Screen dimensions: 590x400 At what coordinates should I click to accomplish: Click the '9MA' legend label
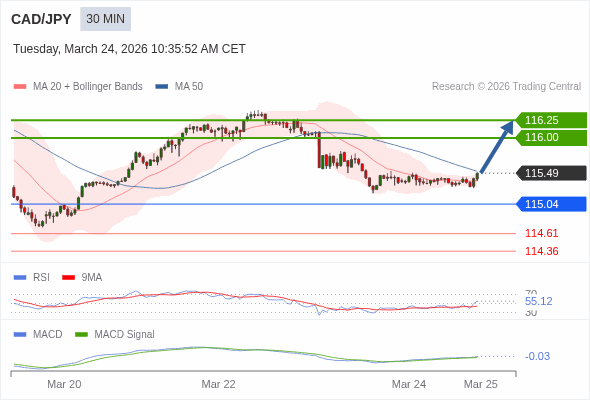click(92, 278)
